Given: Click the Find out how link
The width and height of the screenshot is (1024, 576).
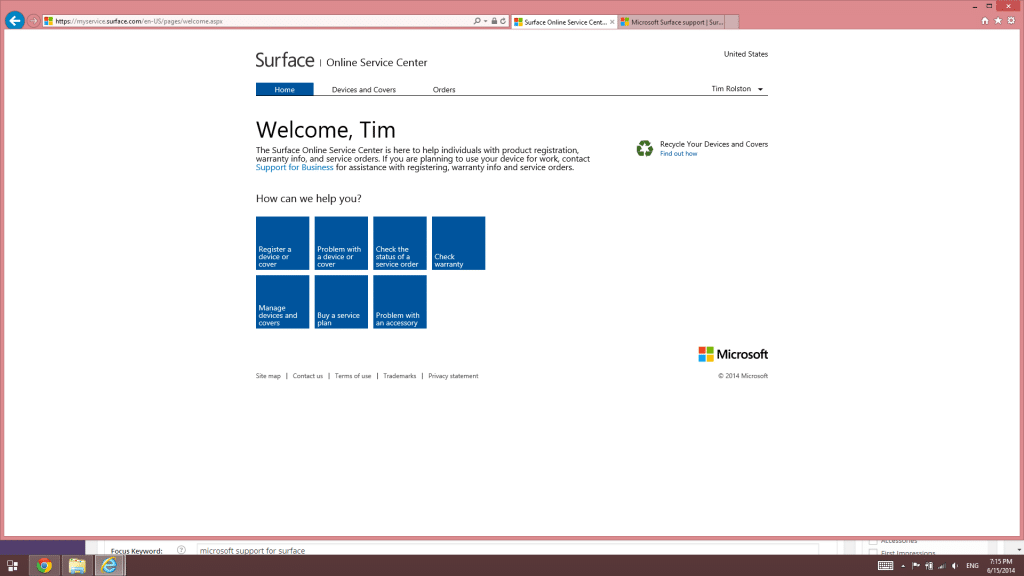Looking at the screenshot, I should pos(679,153).
